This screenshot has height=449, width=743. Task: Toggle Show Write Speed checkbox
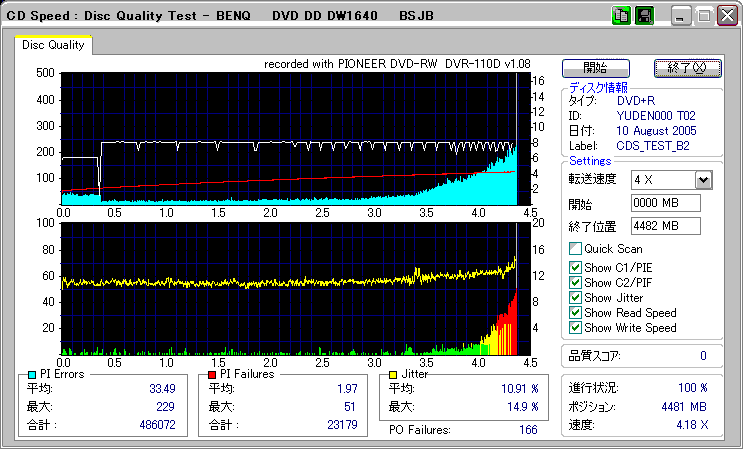(575, 328)
